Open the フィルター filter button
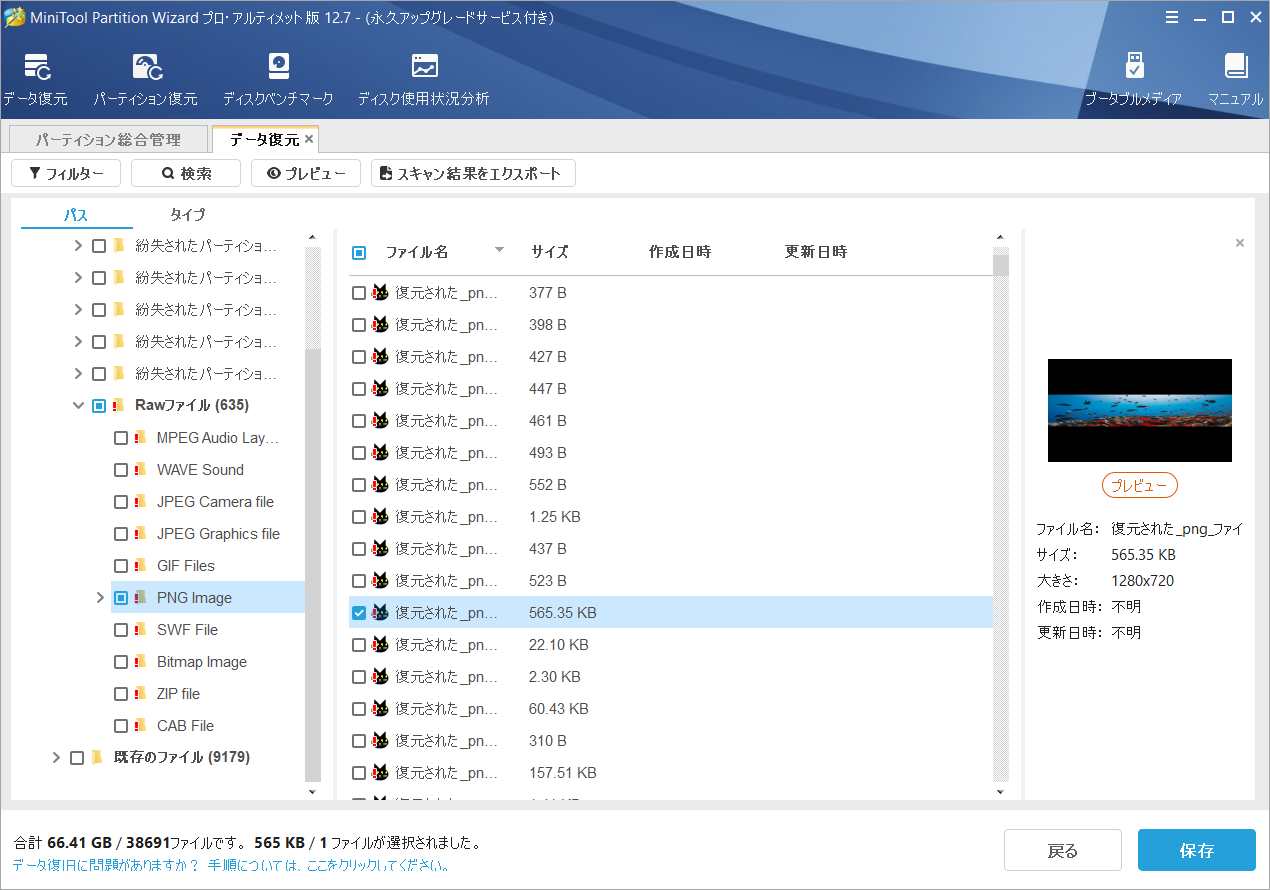 click(x=66, y=173)
